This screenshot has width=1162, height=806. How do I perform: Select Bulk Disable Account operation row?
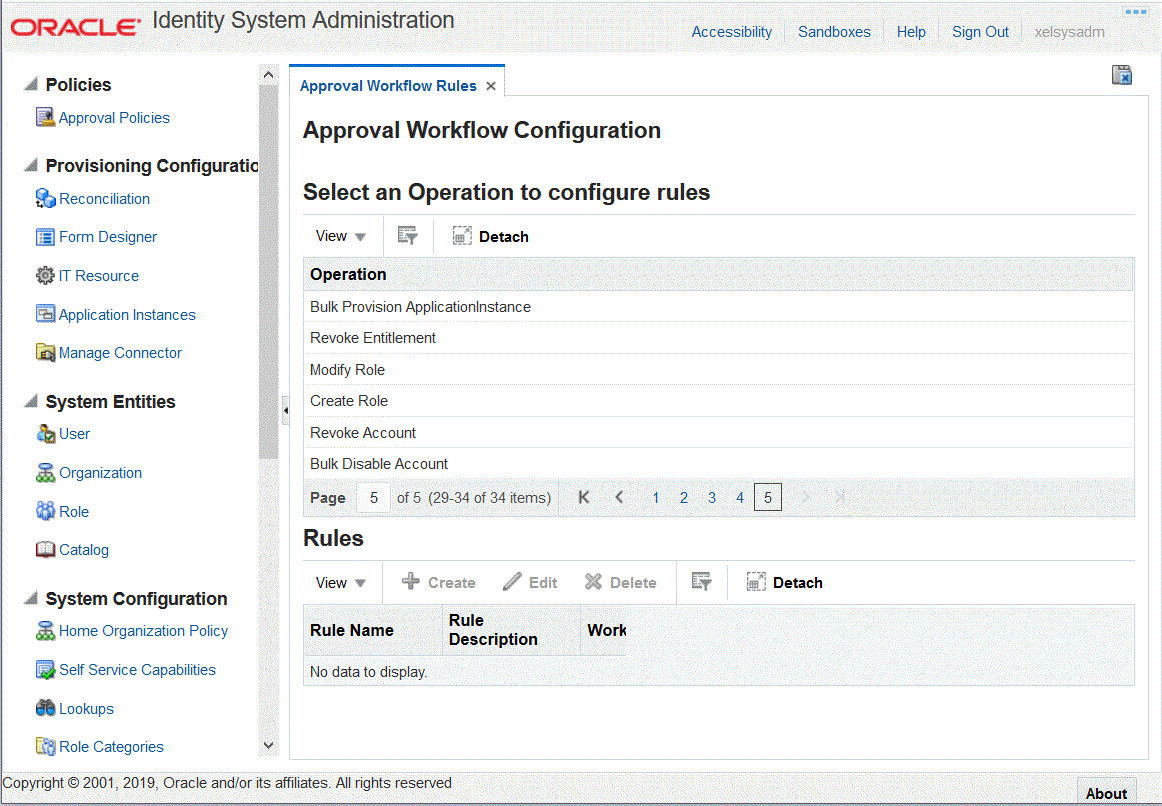click(x=718, y=464)
